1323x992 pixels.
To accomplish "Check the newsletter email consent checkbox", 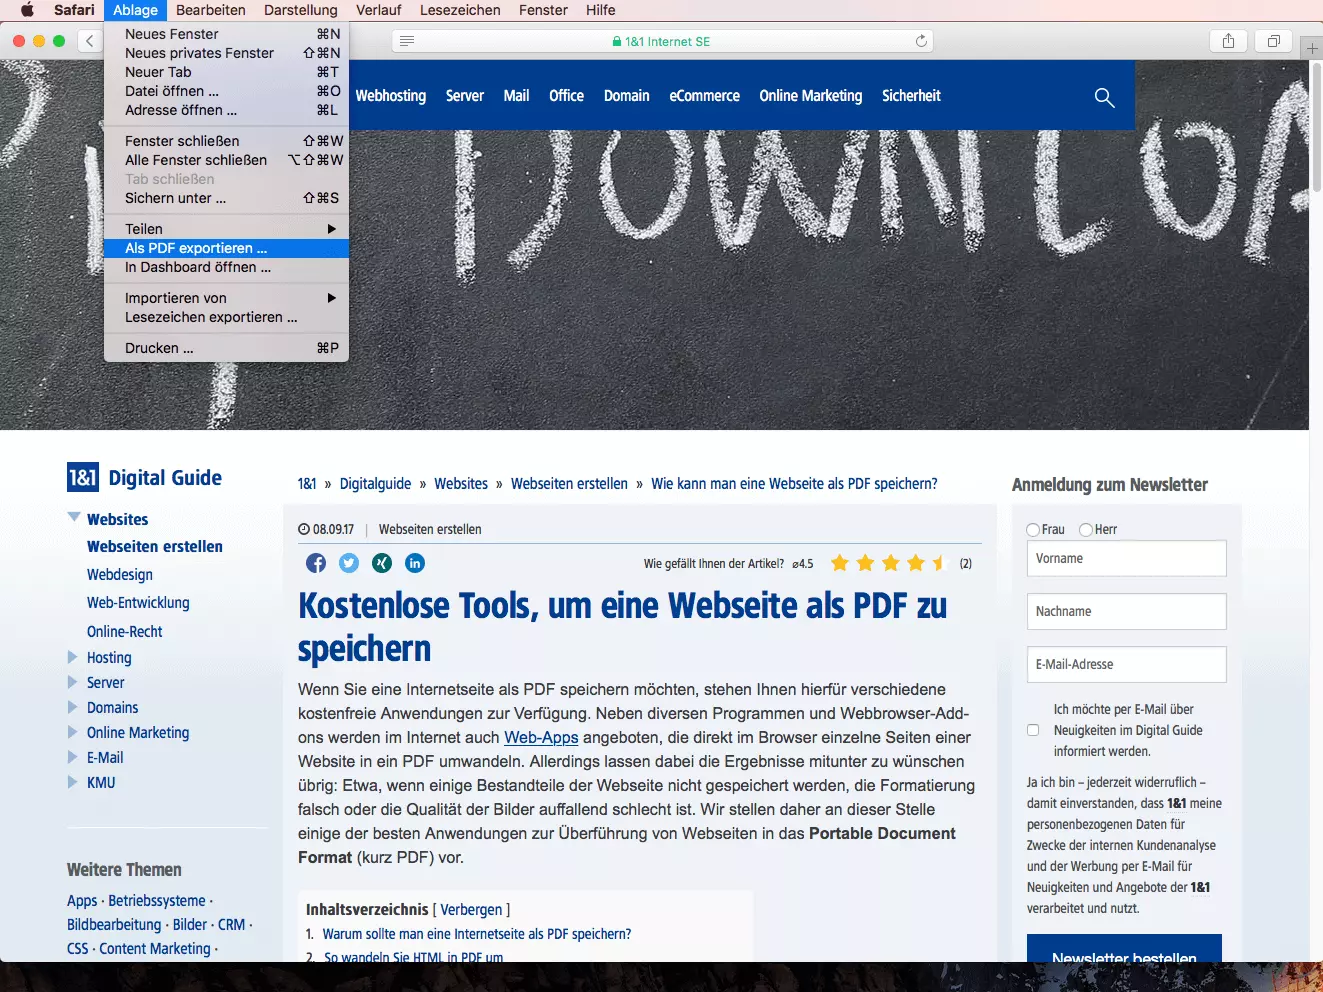I will tap(1033, 730).
